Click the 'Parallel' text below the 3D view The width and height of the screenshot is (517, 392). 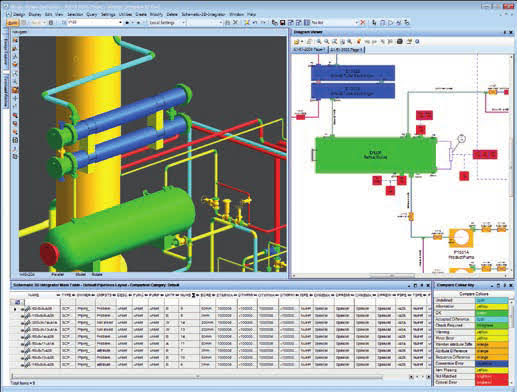(x=58, y=274)
